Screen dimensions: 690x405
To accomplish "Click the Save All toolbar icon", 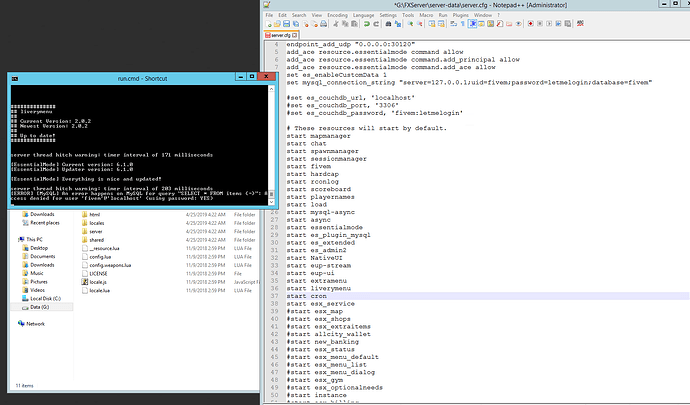I will point(295,24).
